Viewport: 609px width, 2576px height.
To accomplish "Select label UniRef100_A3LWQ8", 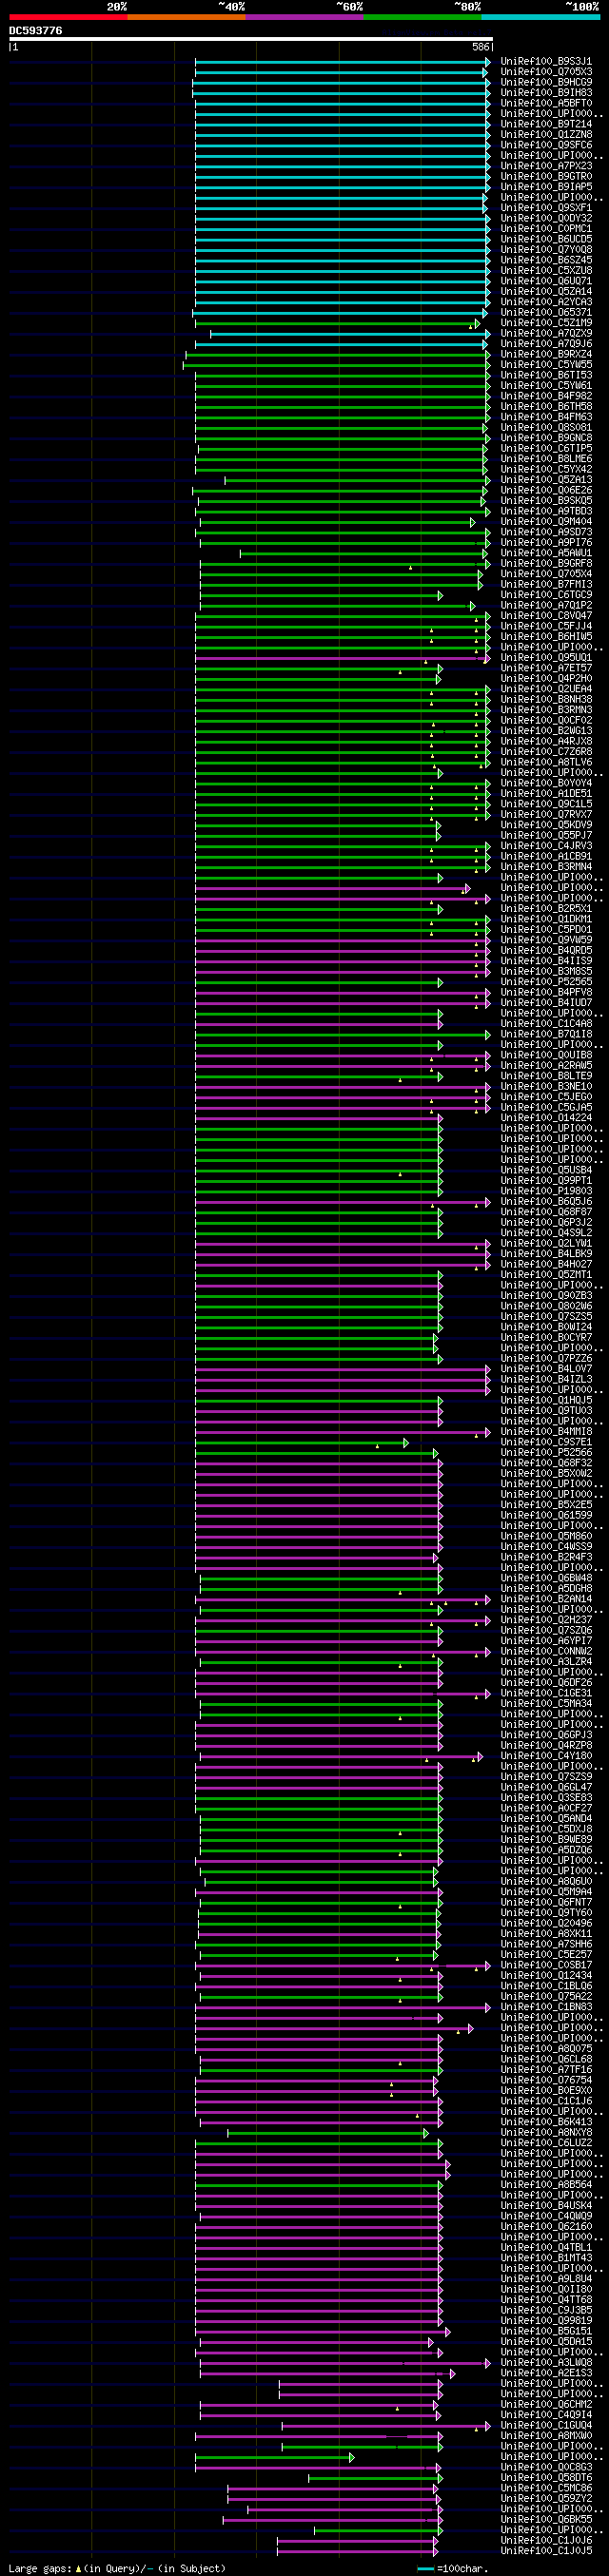I will click(x=546, y=2362).
